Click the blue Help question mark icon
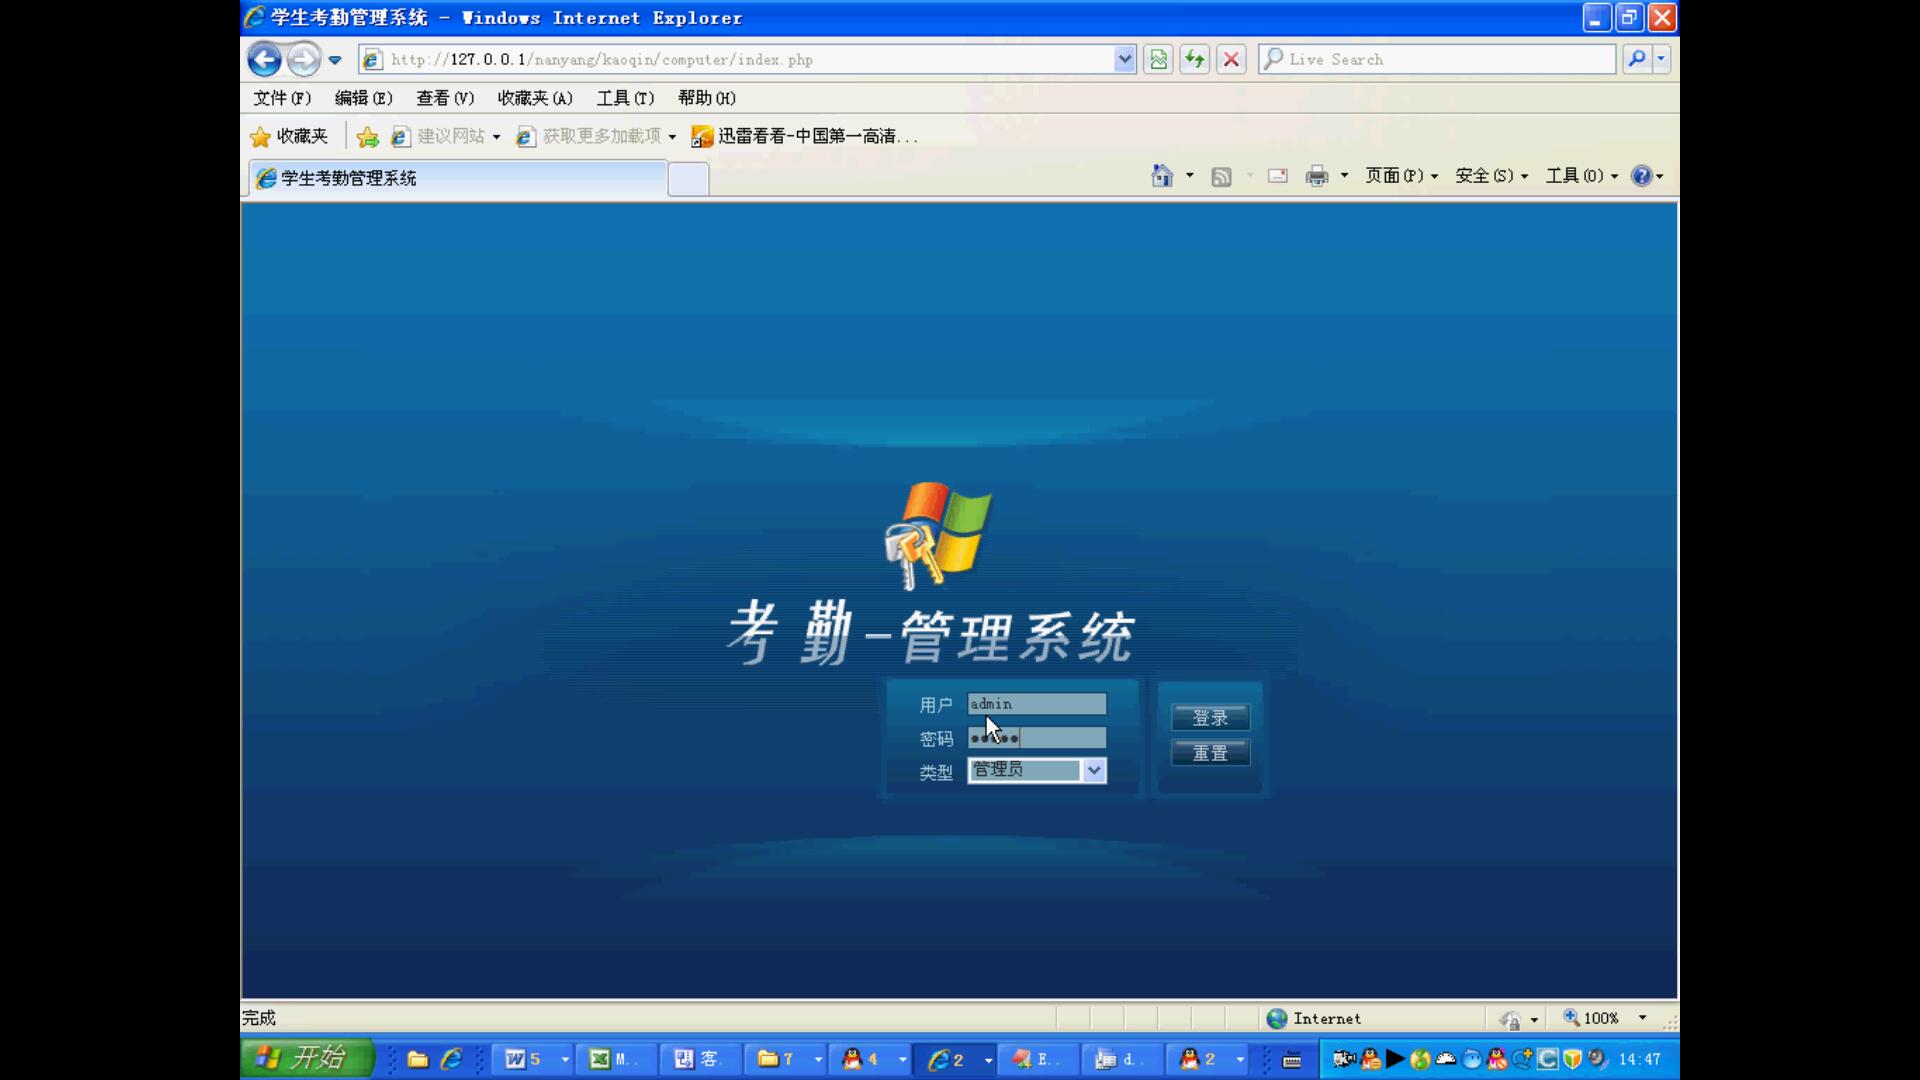Viewport: 1920px width, 1080px height. (x=1641, y=176)
